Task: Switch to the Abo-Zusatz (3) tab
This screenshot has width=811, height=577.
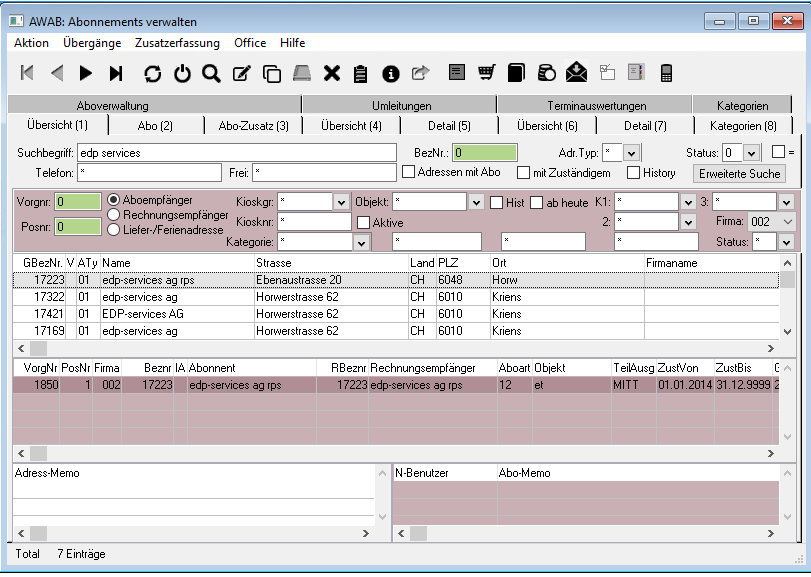Action: pyautogui.click(x=253, y=126)
